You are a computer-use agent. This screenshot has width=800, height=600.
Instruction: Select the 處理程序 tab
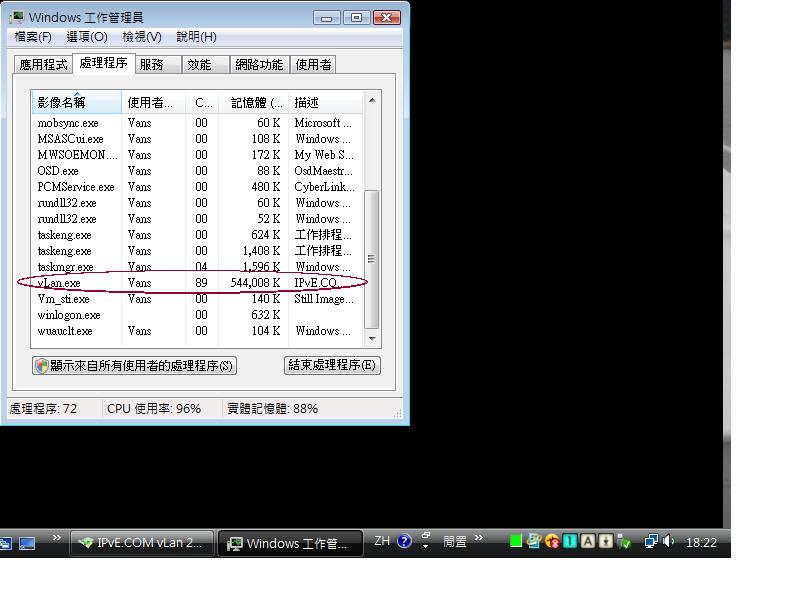pyautogui.click(x=104, y=63)
